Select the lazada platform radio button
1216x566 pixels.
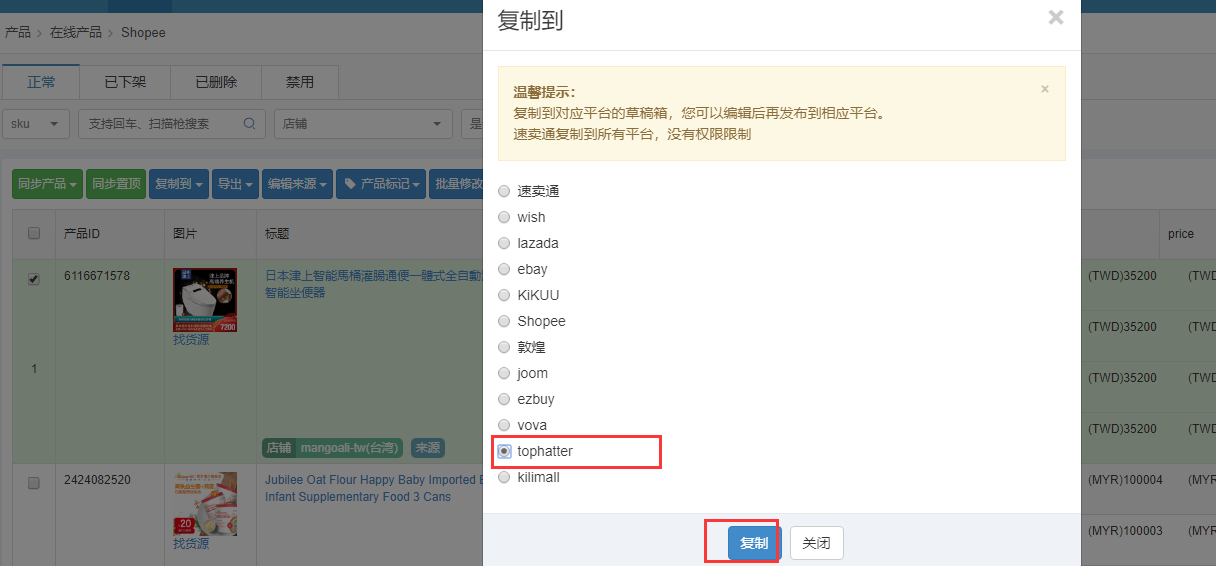pyautogui.click(x=504, y=243)
